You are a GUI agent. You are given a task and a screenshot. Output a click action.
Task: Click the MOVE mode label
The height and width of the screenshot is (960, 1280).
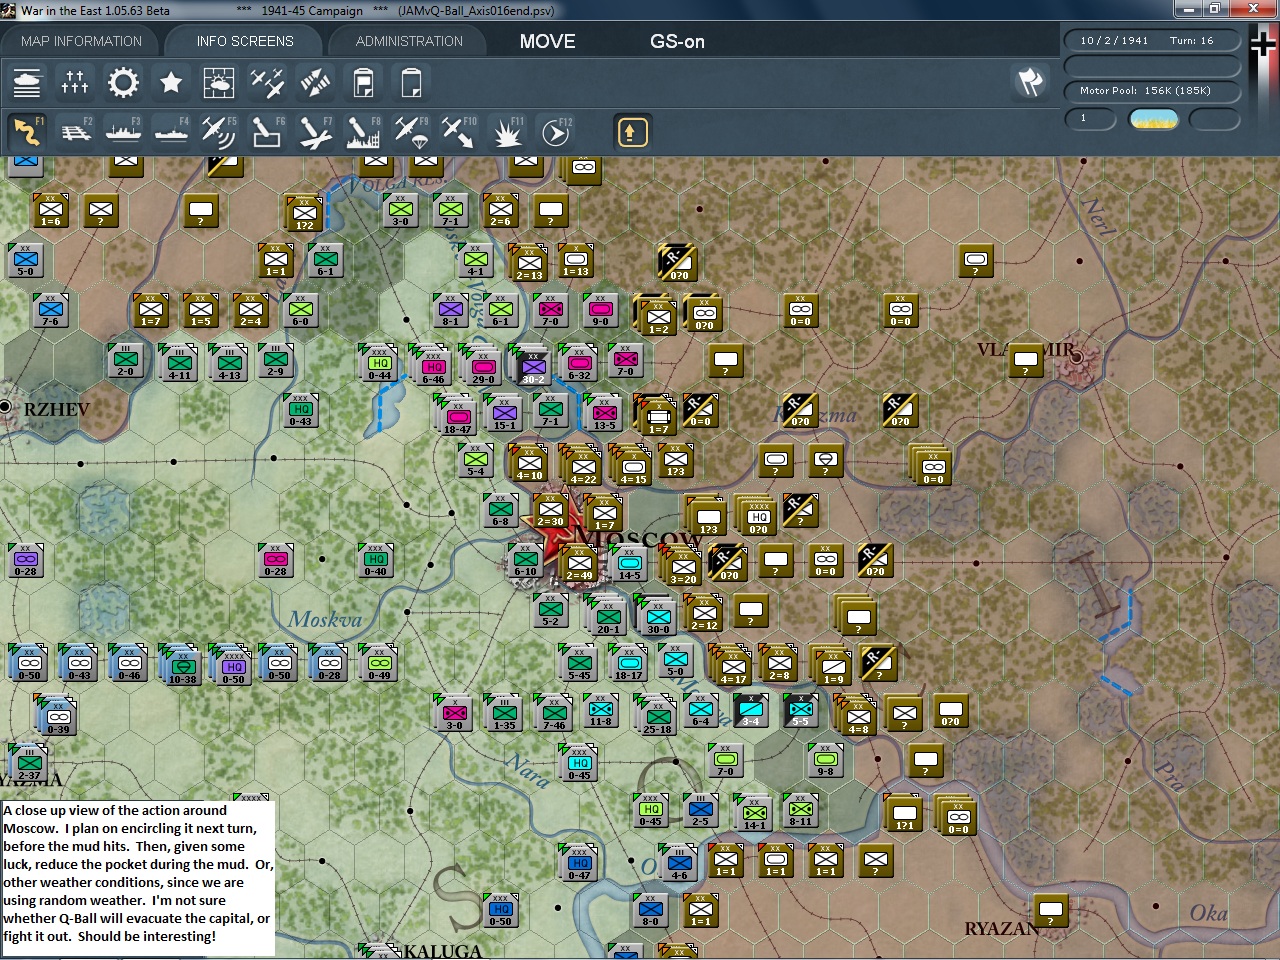click(547, 41)
